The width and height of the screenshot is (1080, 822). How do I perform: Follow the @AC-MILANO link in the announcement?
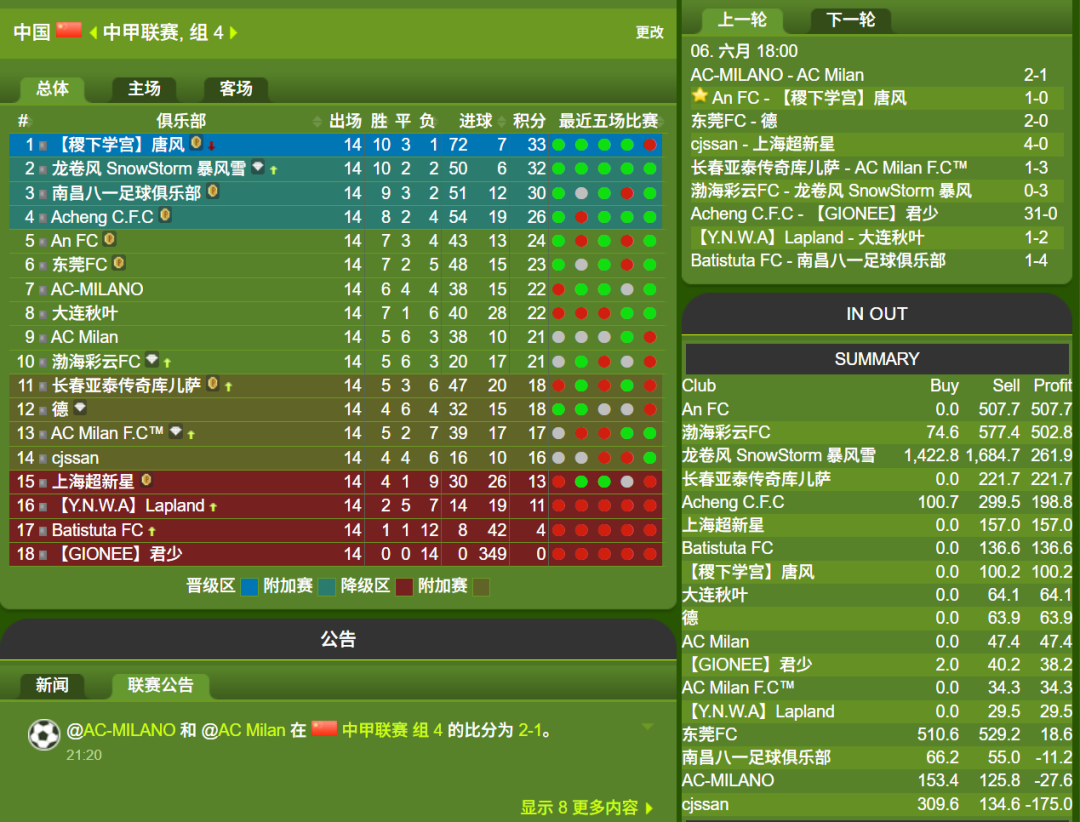coord(121,730)
